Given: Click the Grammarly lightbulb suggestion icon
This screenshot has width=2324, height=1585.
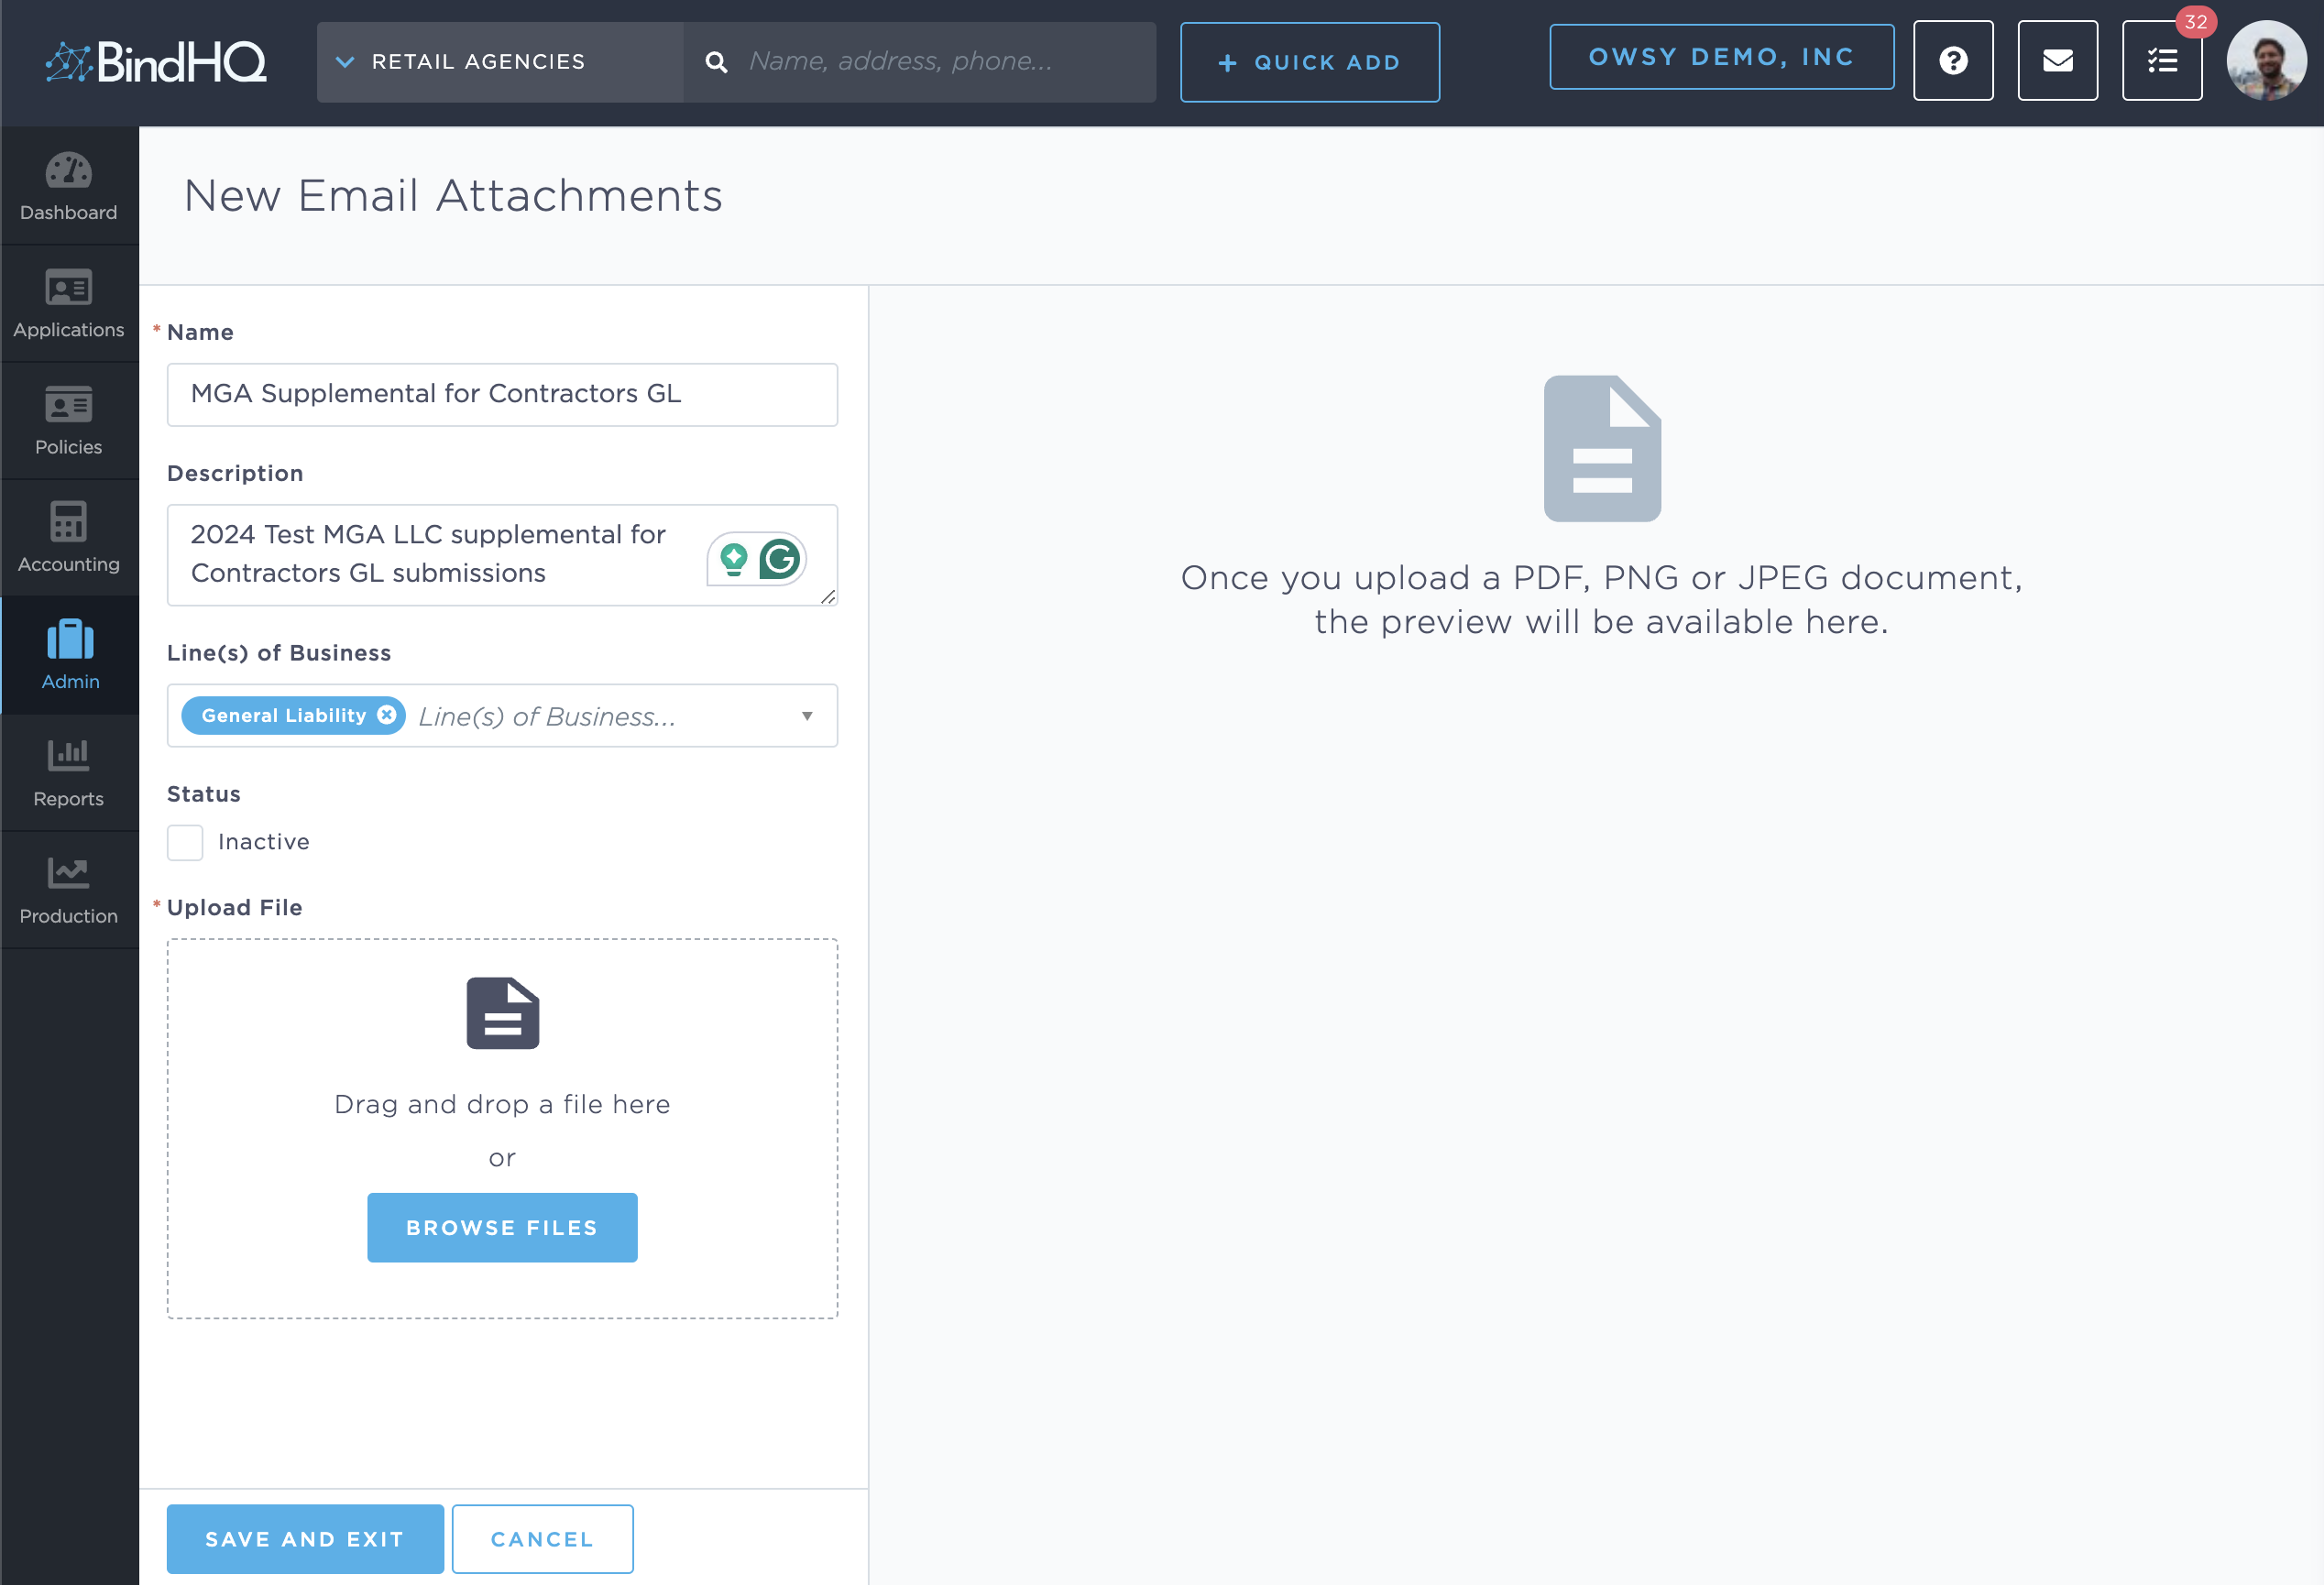Looking at the screenshot, I should tap(734, 559).
